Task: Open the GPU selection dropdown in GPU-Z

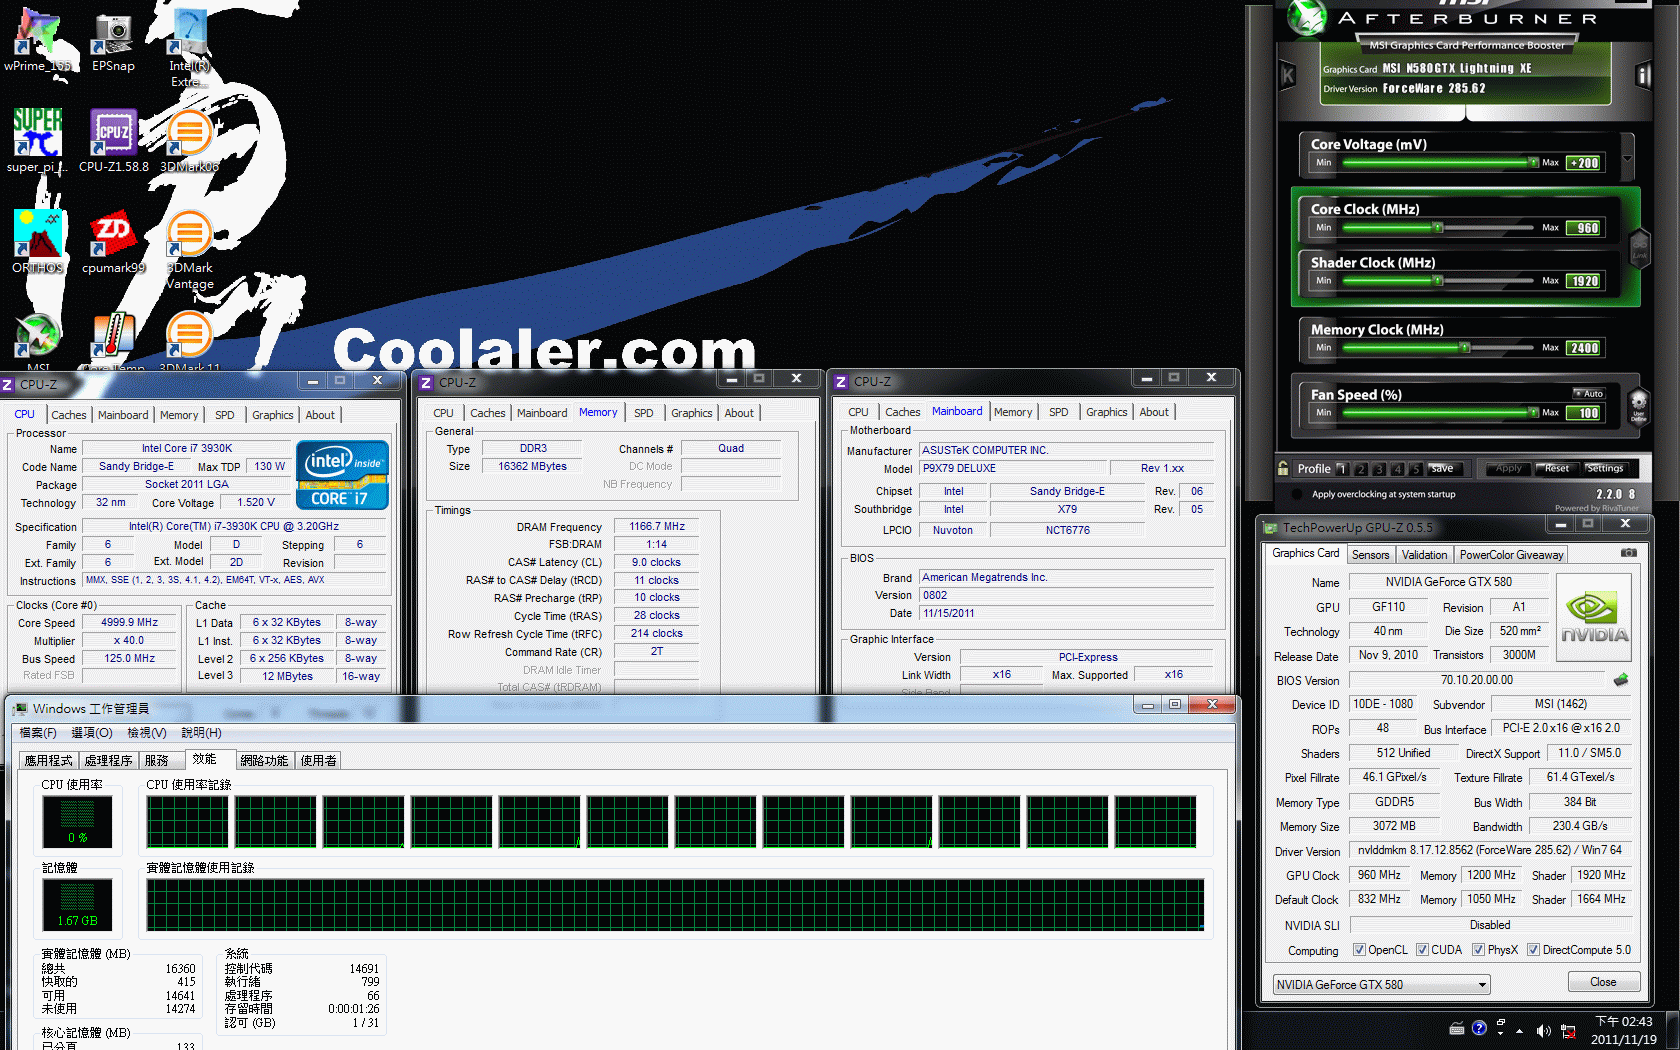Action: (x=1382, y=985)
